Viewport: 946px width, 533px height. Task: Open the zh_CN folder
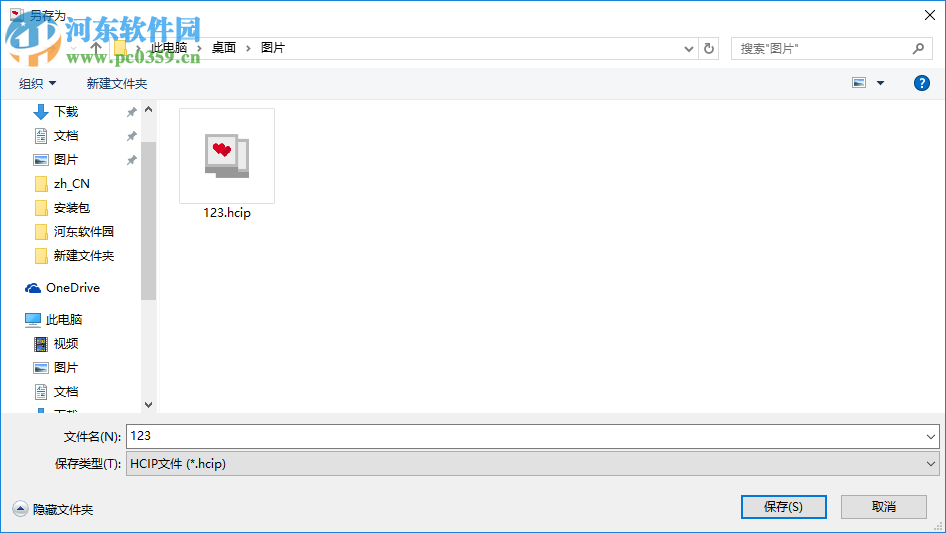pos(72,184)
